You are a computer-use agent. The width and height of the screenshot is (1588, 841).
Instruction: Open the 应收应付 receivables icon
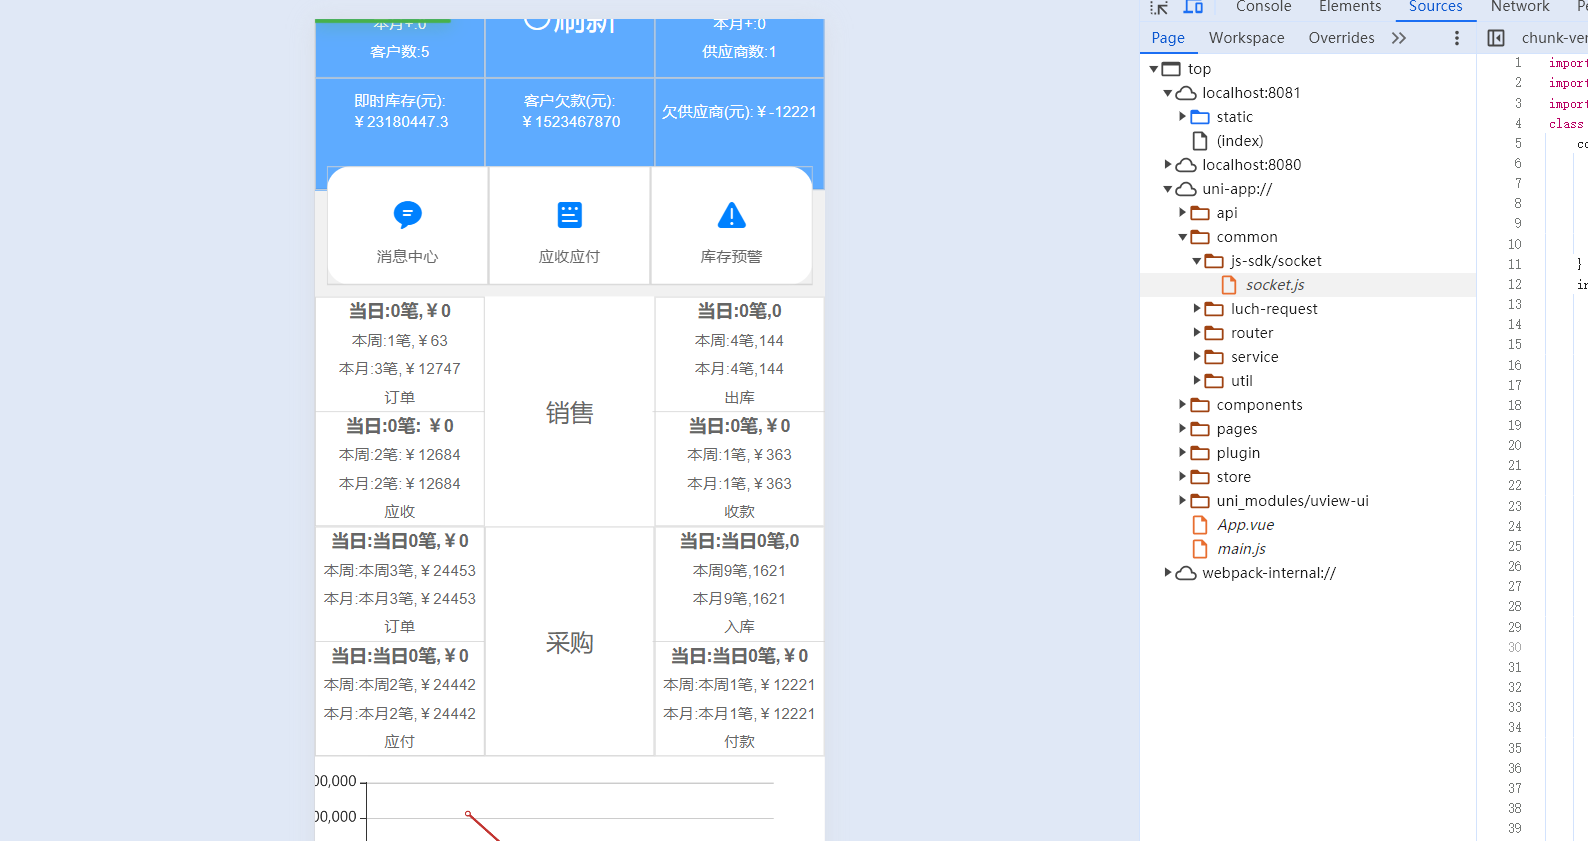click(569, 215)
